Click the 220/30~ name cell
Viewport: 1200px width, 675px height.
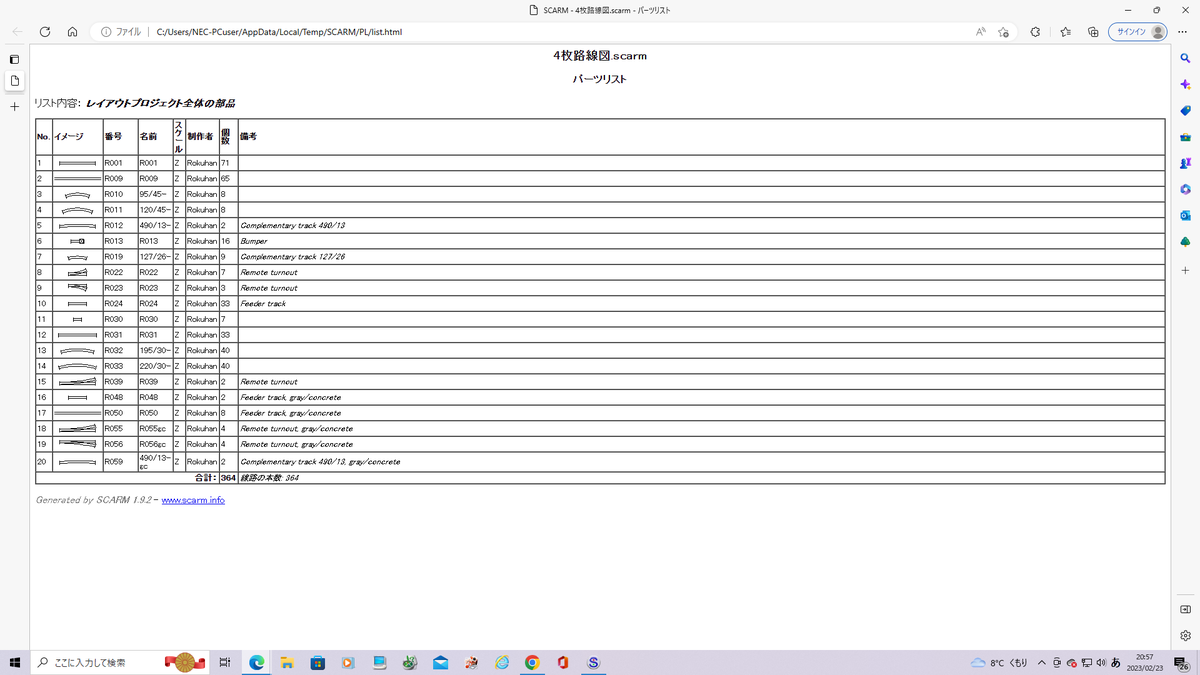[155, 366]
